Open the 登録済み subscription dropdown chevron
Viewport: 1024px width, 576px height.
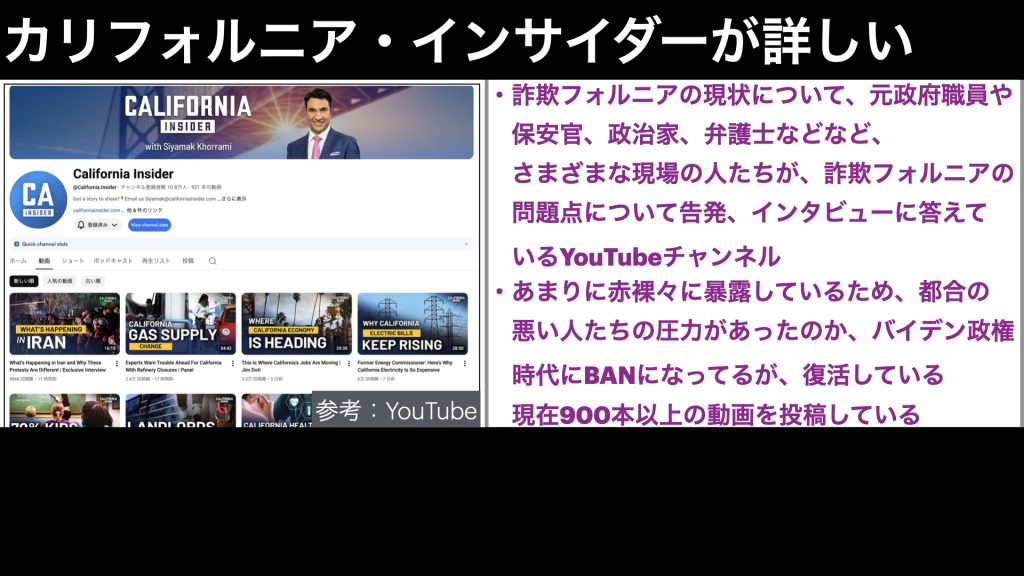[x=114, y=226]
